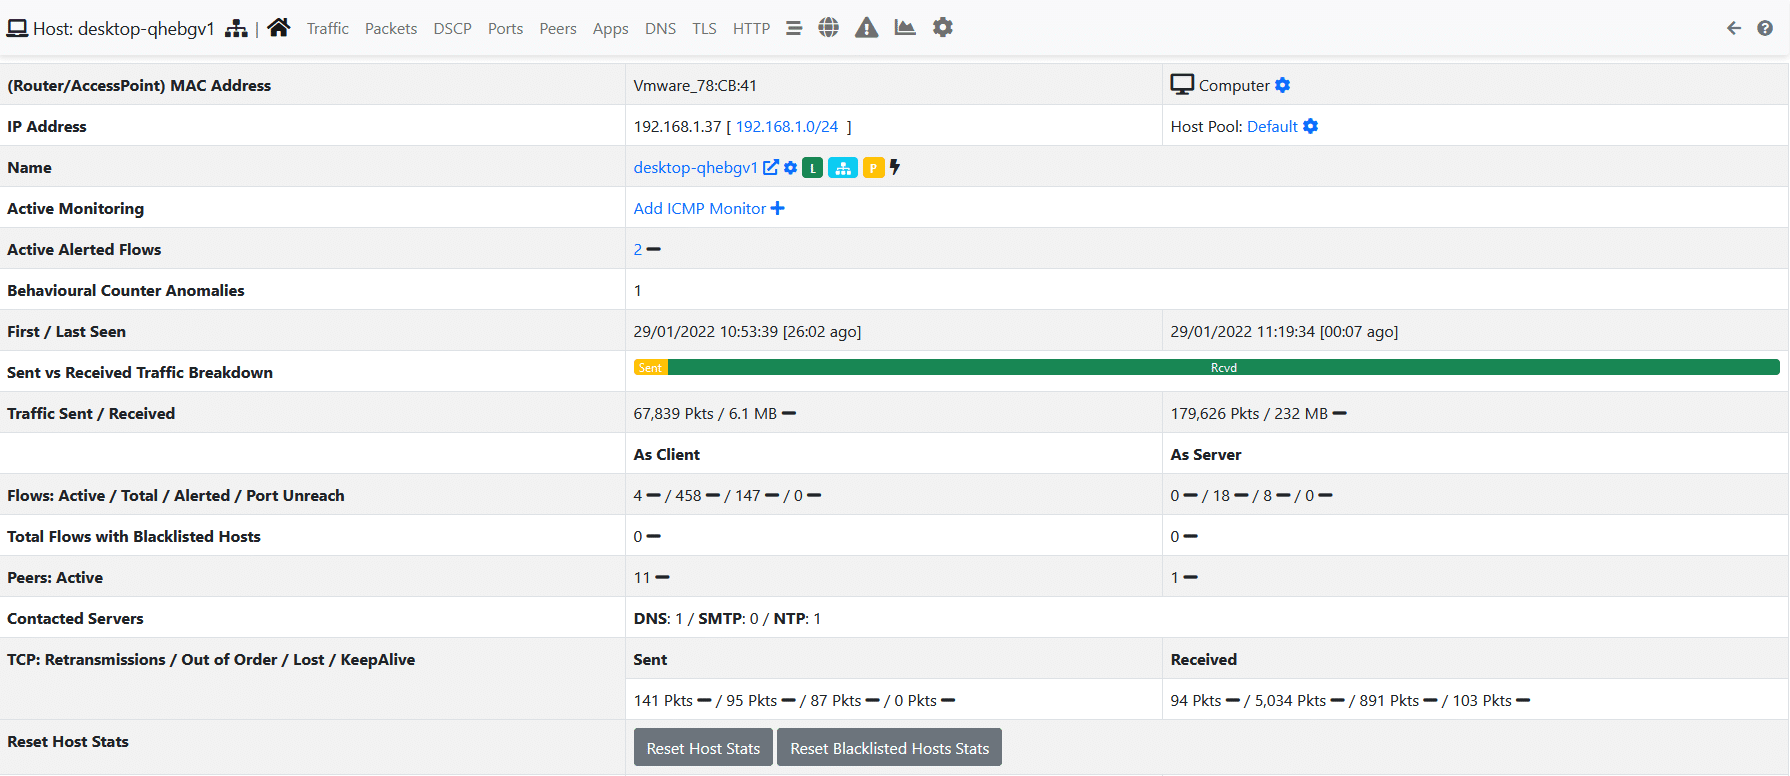1790x776 pixels.
Task: Open host settings gear in navbar
Action: pos(943,28)
